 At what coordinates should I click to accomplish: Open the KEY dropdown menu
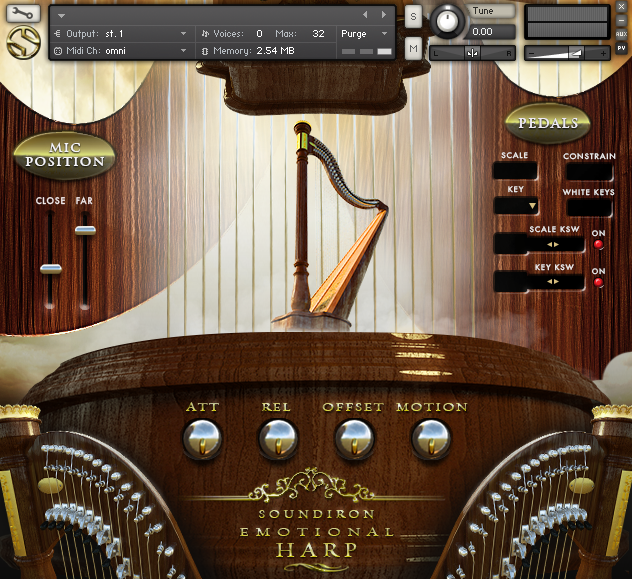516,206
